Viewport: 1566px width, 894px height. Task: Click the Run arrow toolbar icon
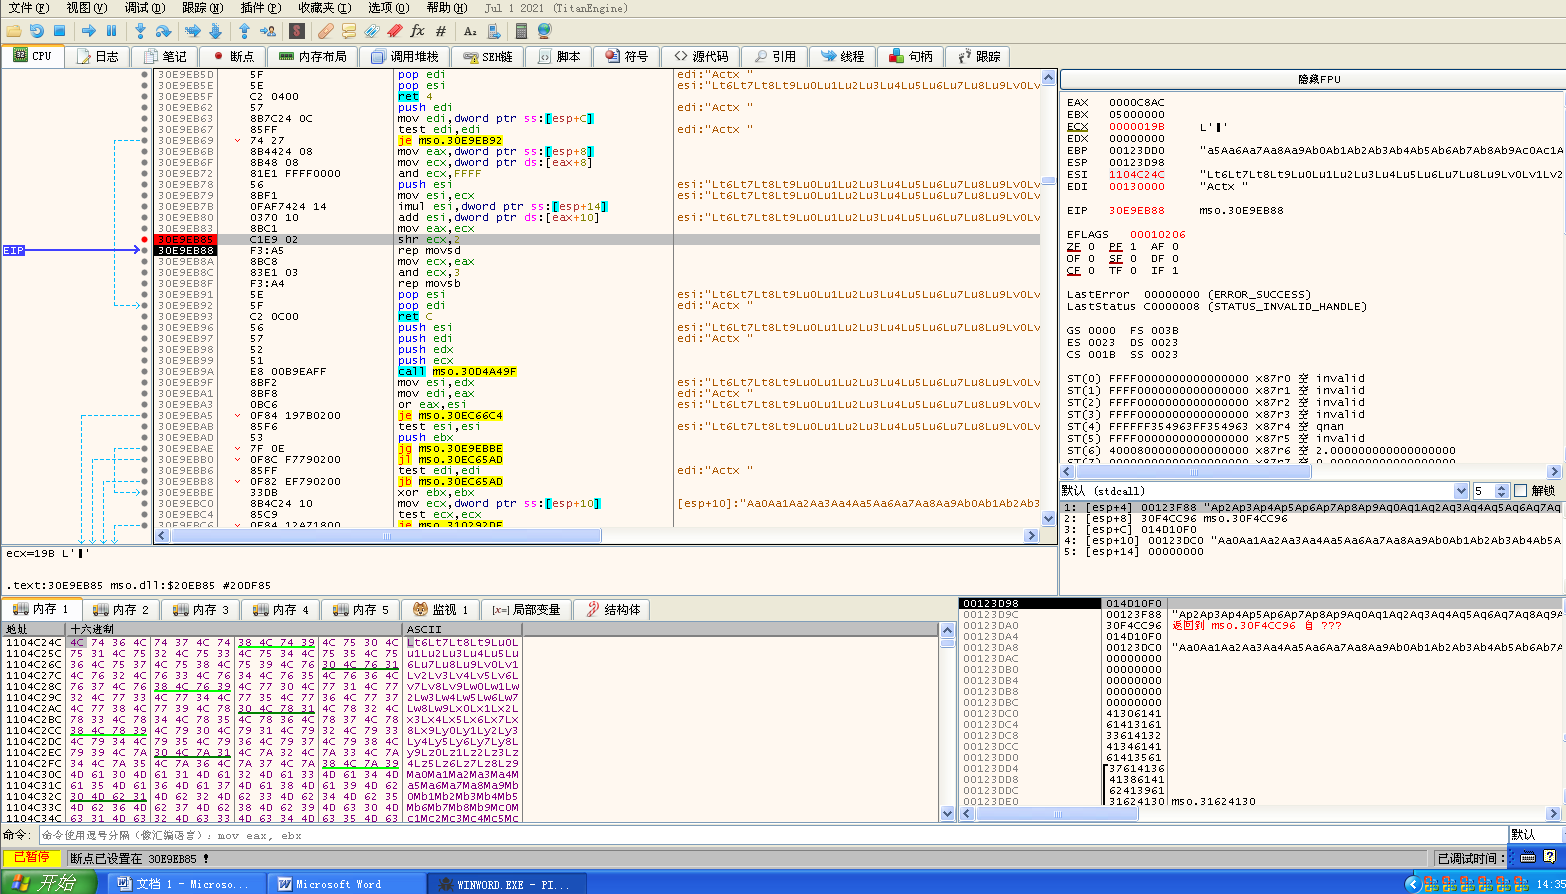pos(88,31)
